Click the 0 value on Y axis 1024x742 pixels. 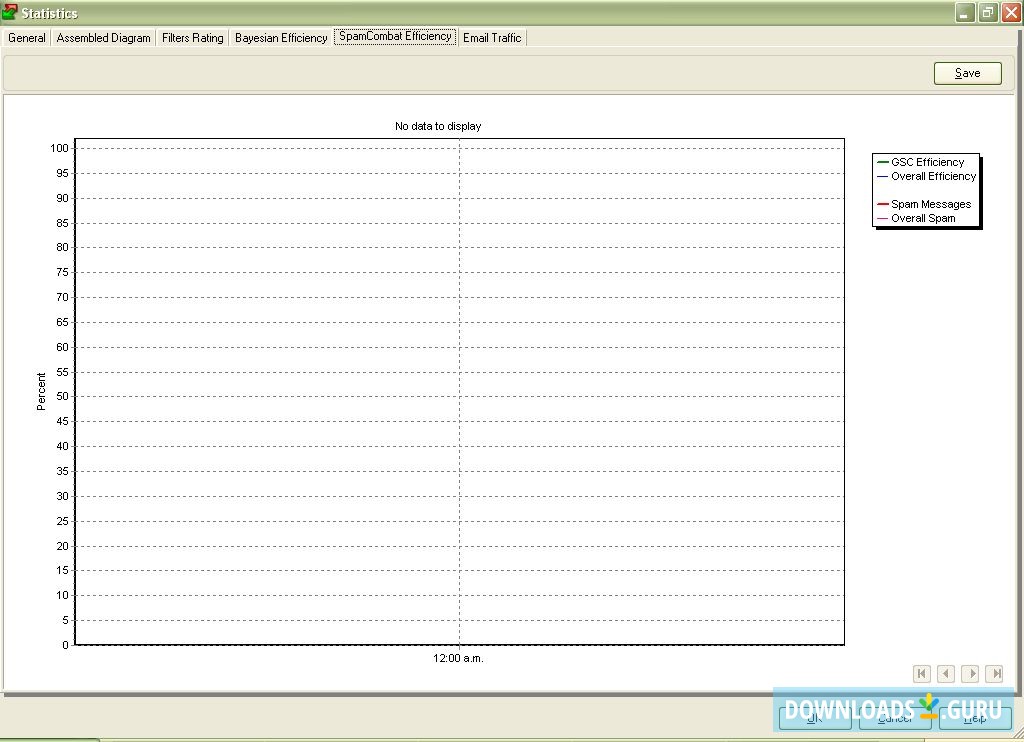pos(65,645)
